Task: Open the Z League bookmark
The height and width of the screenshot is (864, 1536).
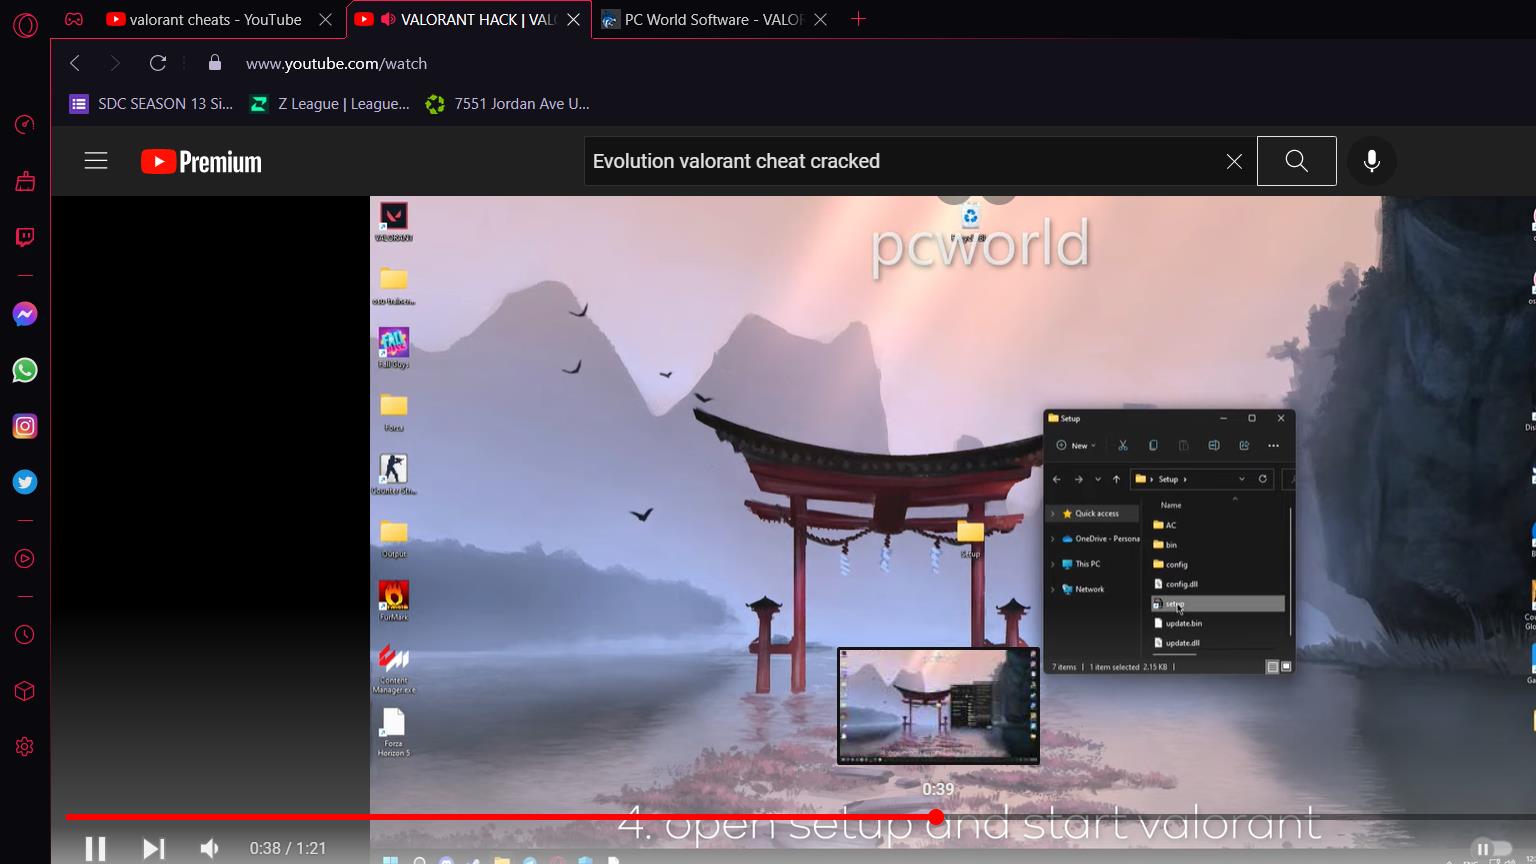Action: click(330, 104)
